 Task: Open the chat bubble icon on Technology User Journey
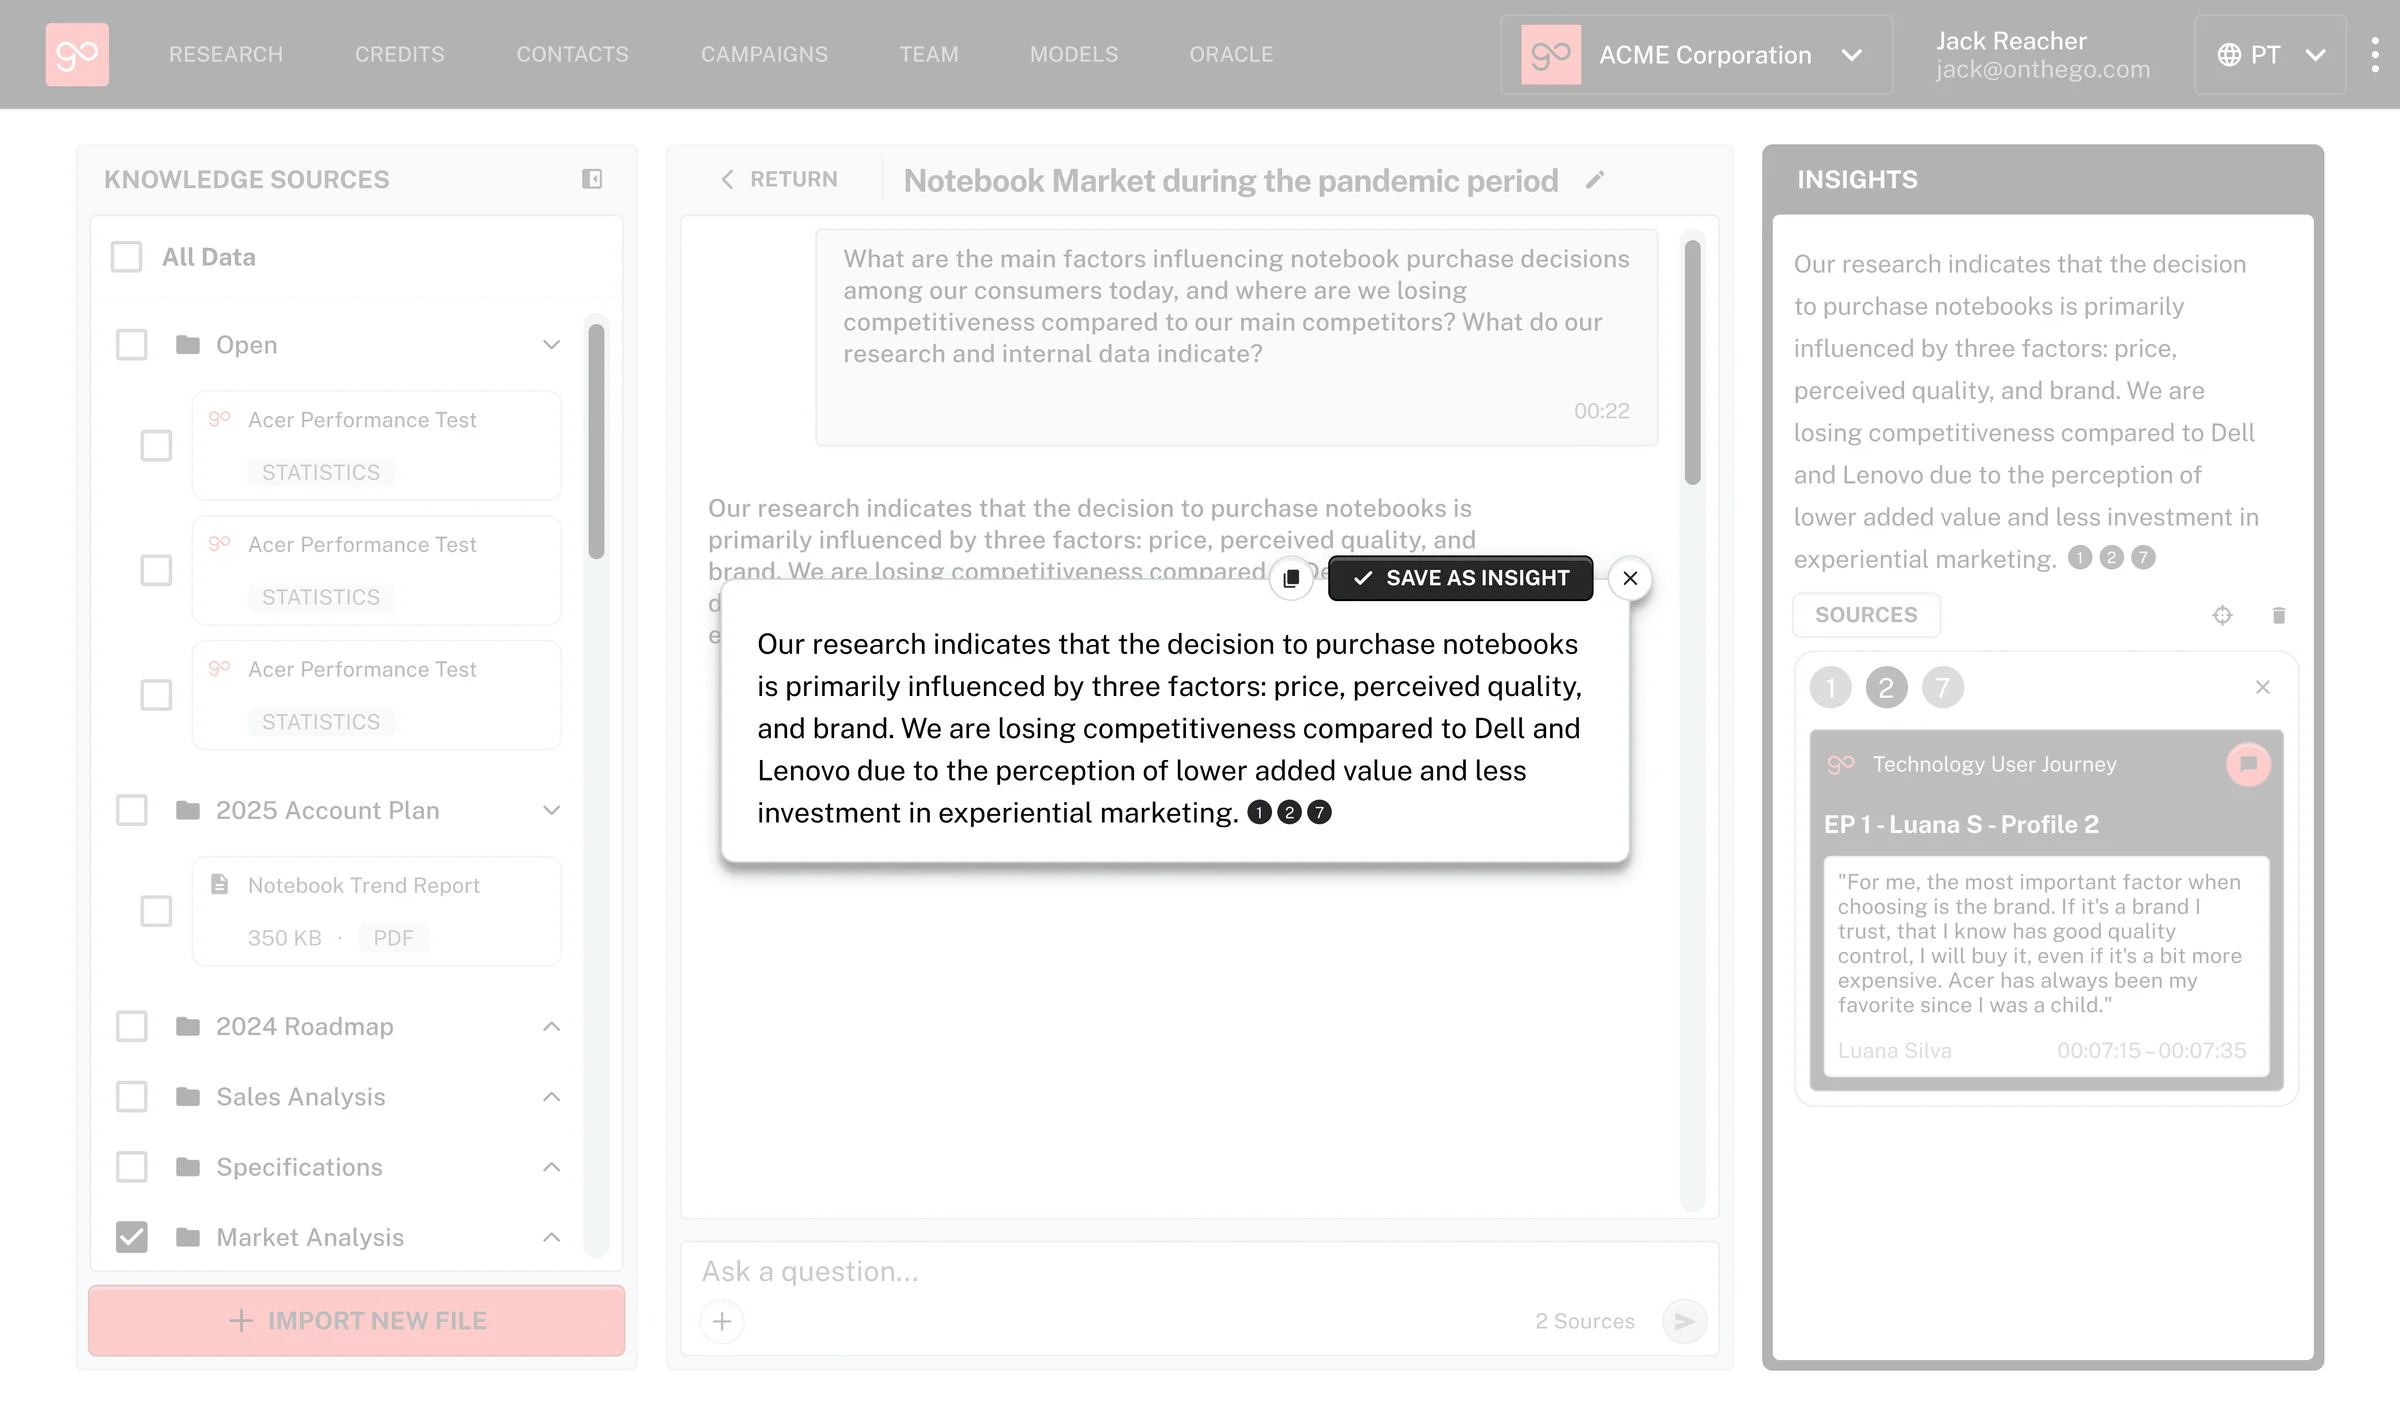(2249, 764)
